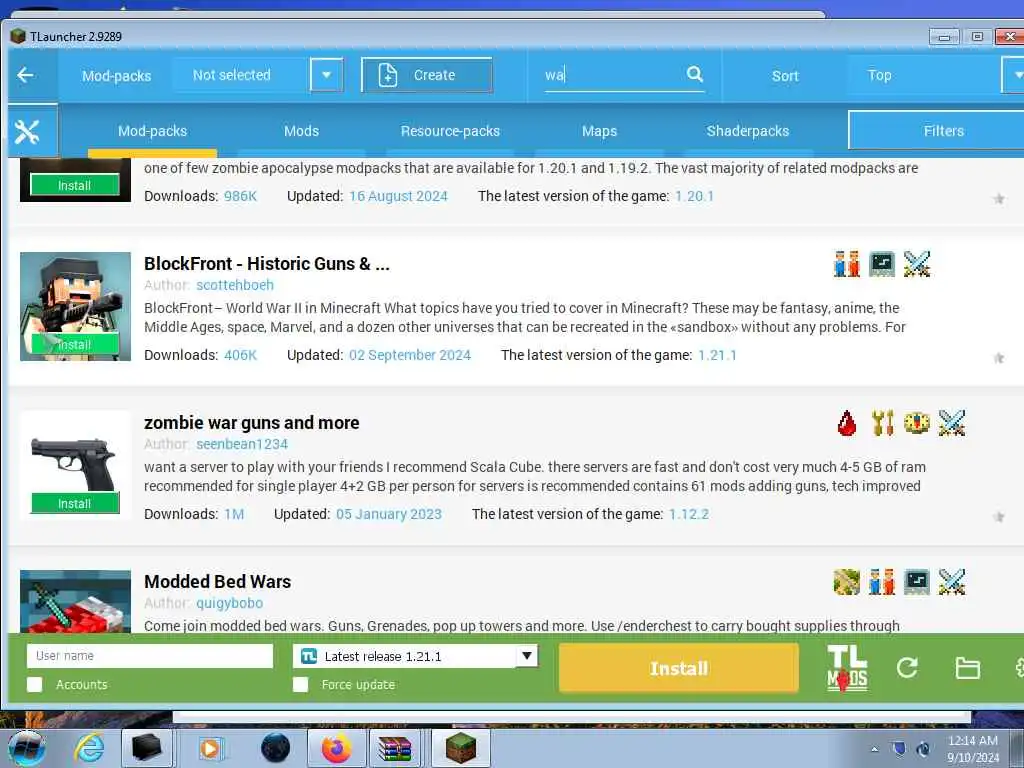Switch to the Mods tab

click(x=301, y=131)
